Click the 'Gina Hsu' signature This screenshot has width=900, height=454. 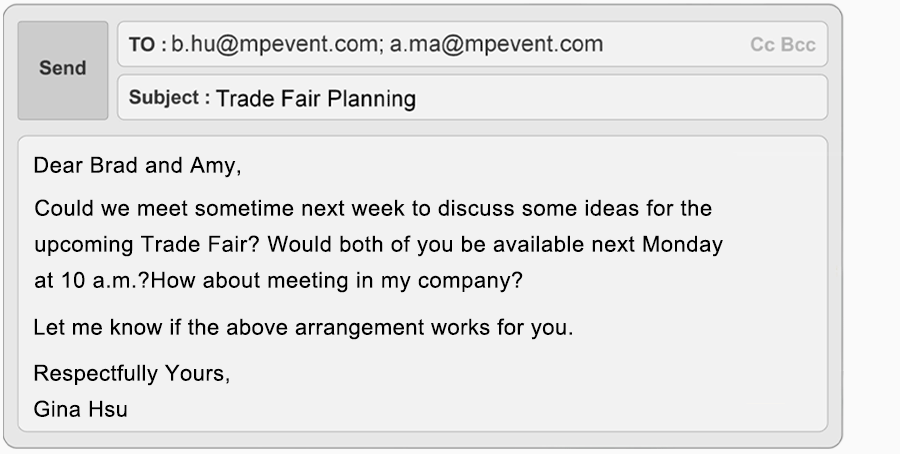pos(80,408)
